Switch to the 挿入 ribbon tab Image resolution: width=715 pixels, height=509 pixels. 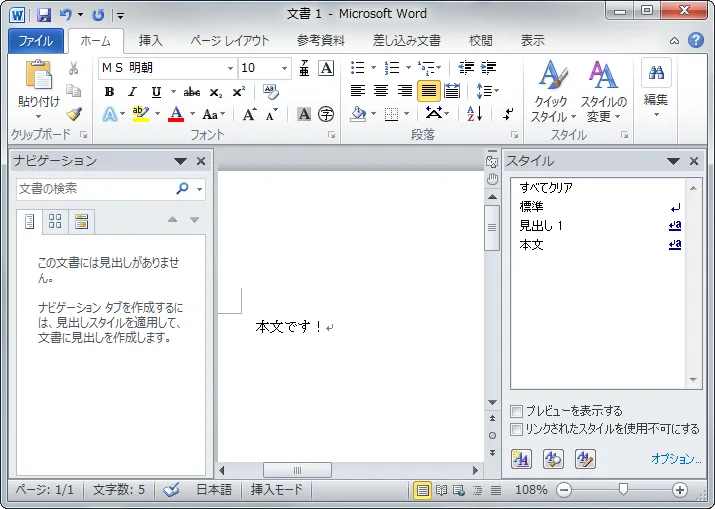click(150, 41)
